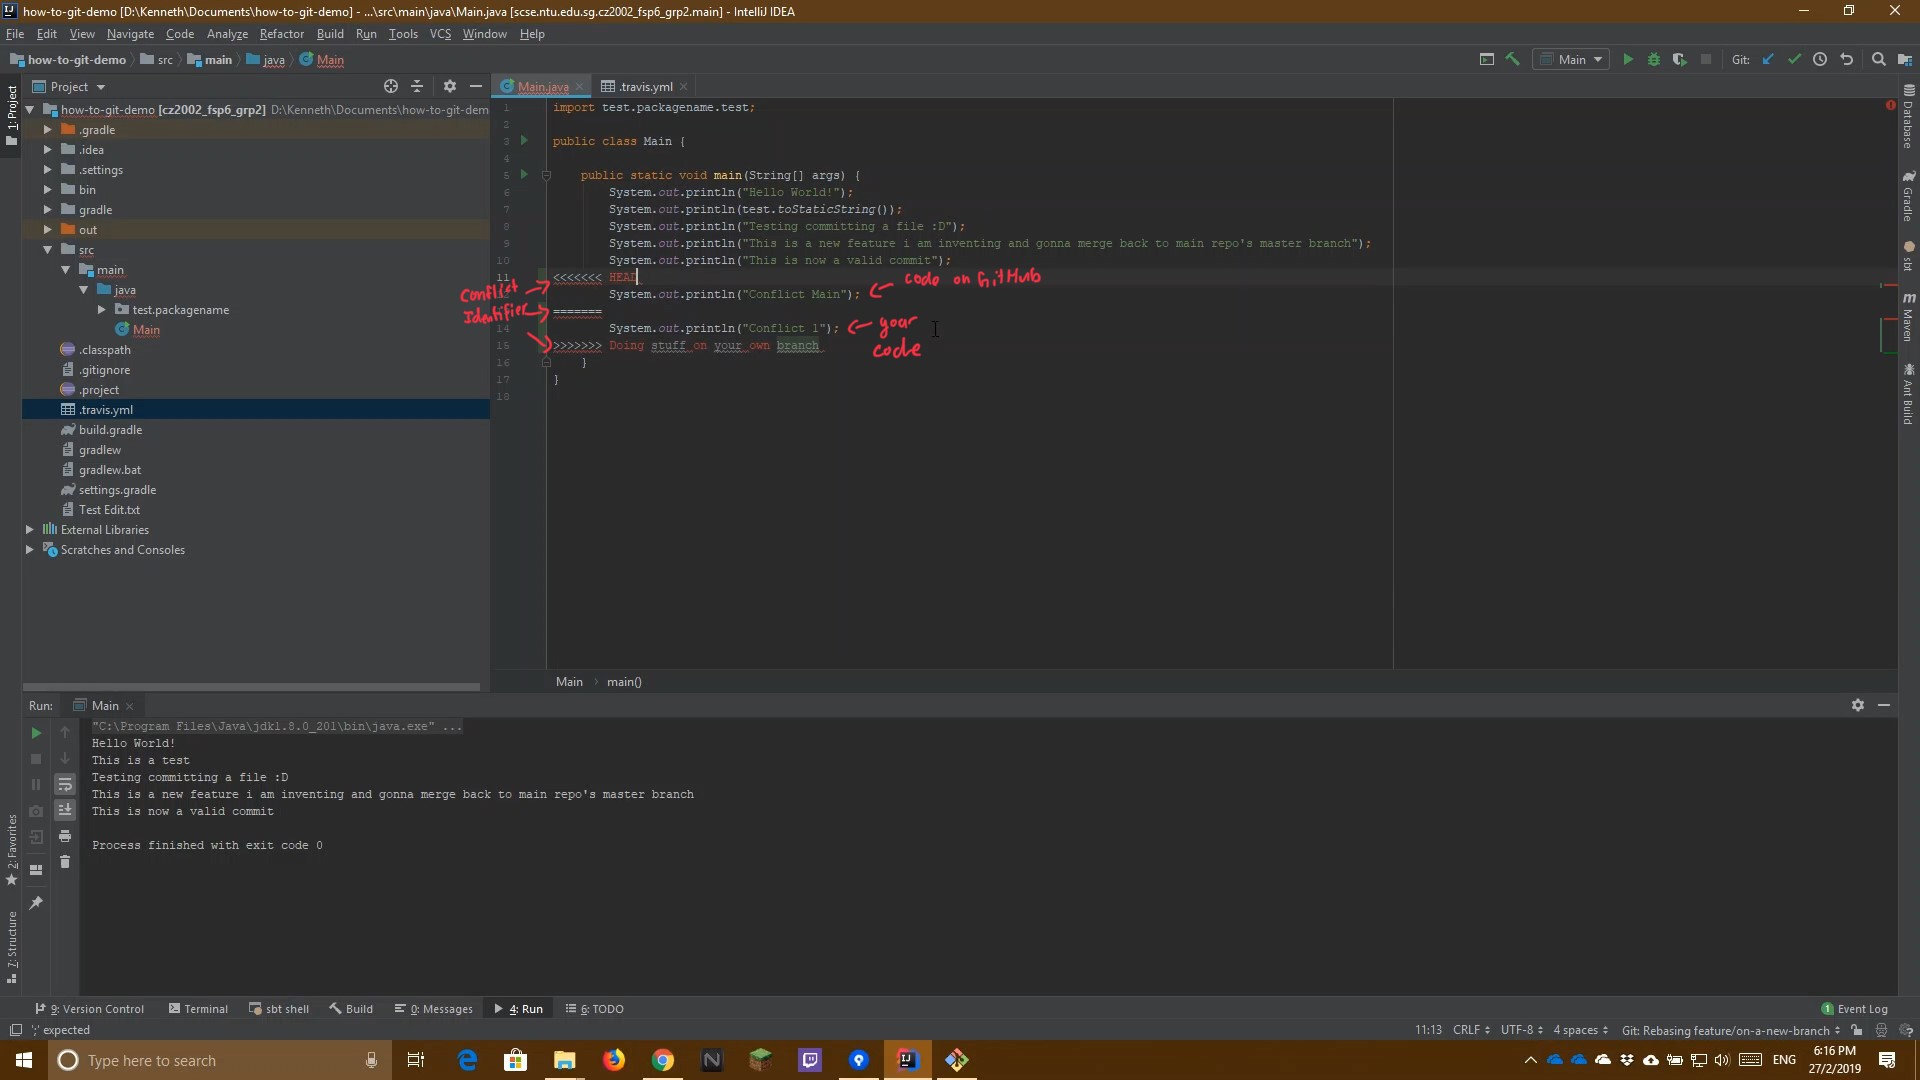Open Firefox from the taskbar
The height and width of the screenshot is (1080, 1920).
(614, 1060)
